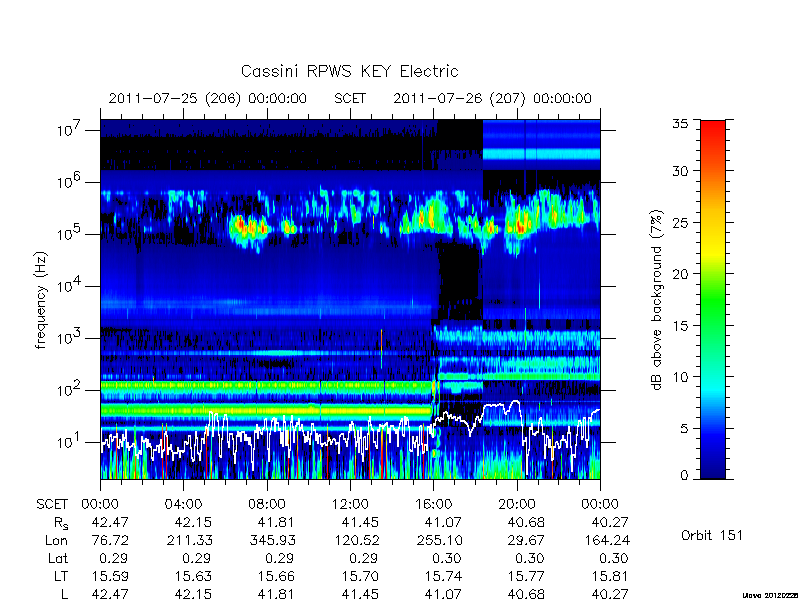
Task: Click the 'SCET' row label below the plot
Action: pyautogui.click(x=52, y=504)
